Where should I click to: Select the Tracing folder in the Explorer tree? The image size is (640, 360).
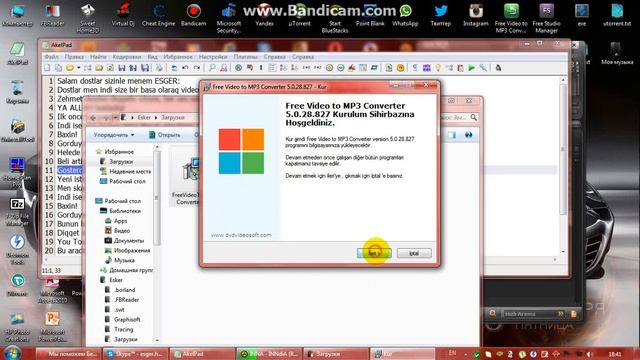(119, 329)
